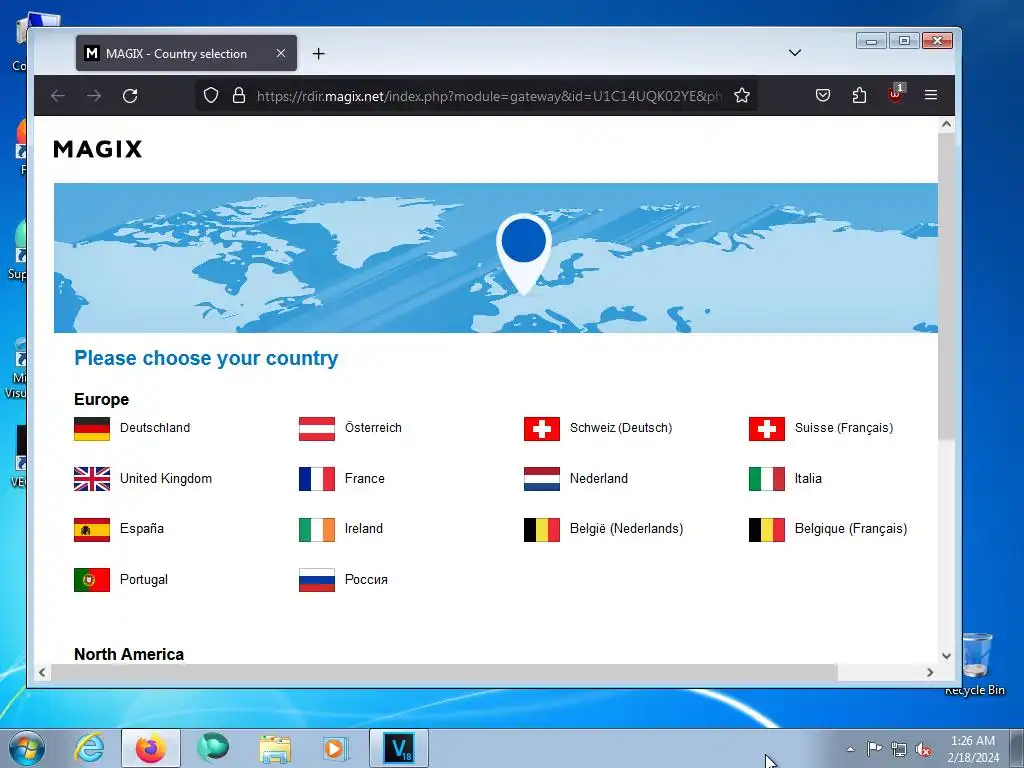Click the vertical scrollbar down arrow
This screenshot has width=1024, height=768.
pyautogui.click(x=946, y=656)
